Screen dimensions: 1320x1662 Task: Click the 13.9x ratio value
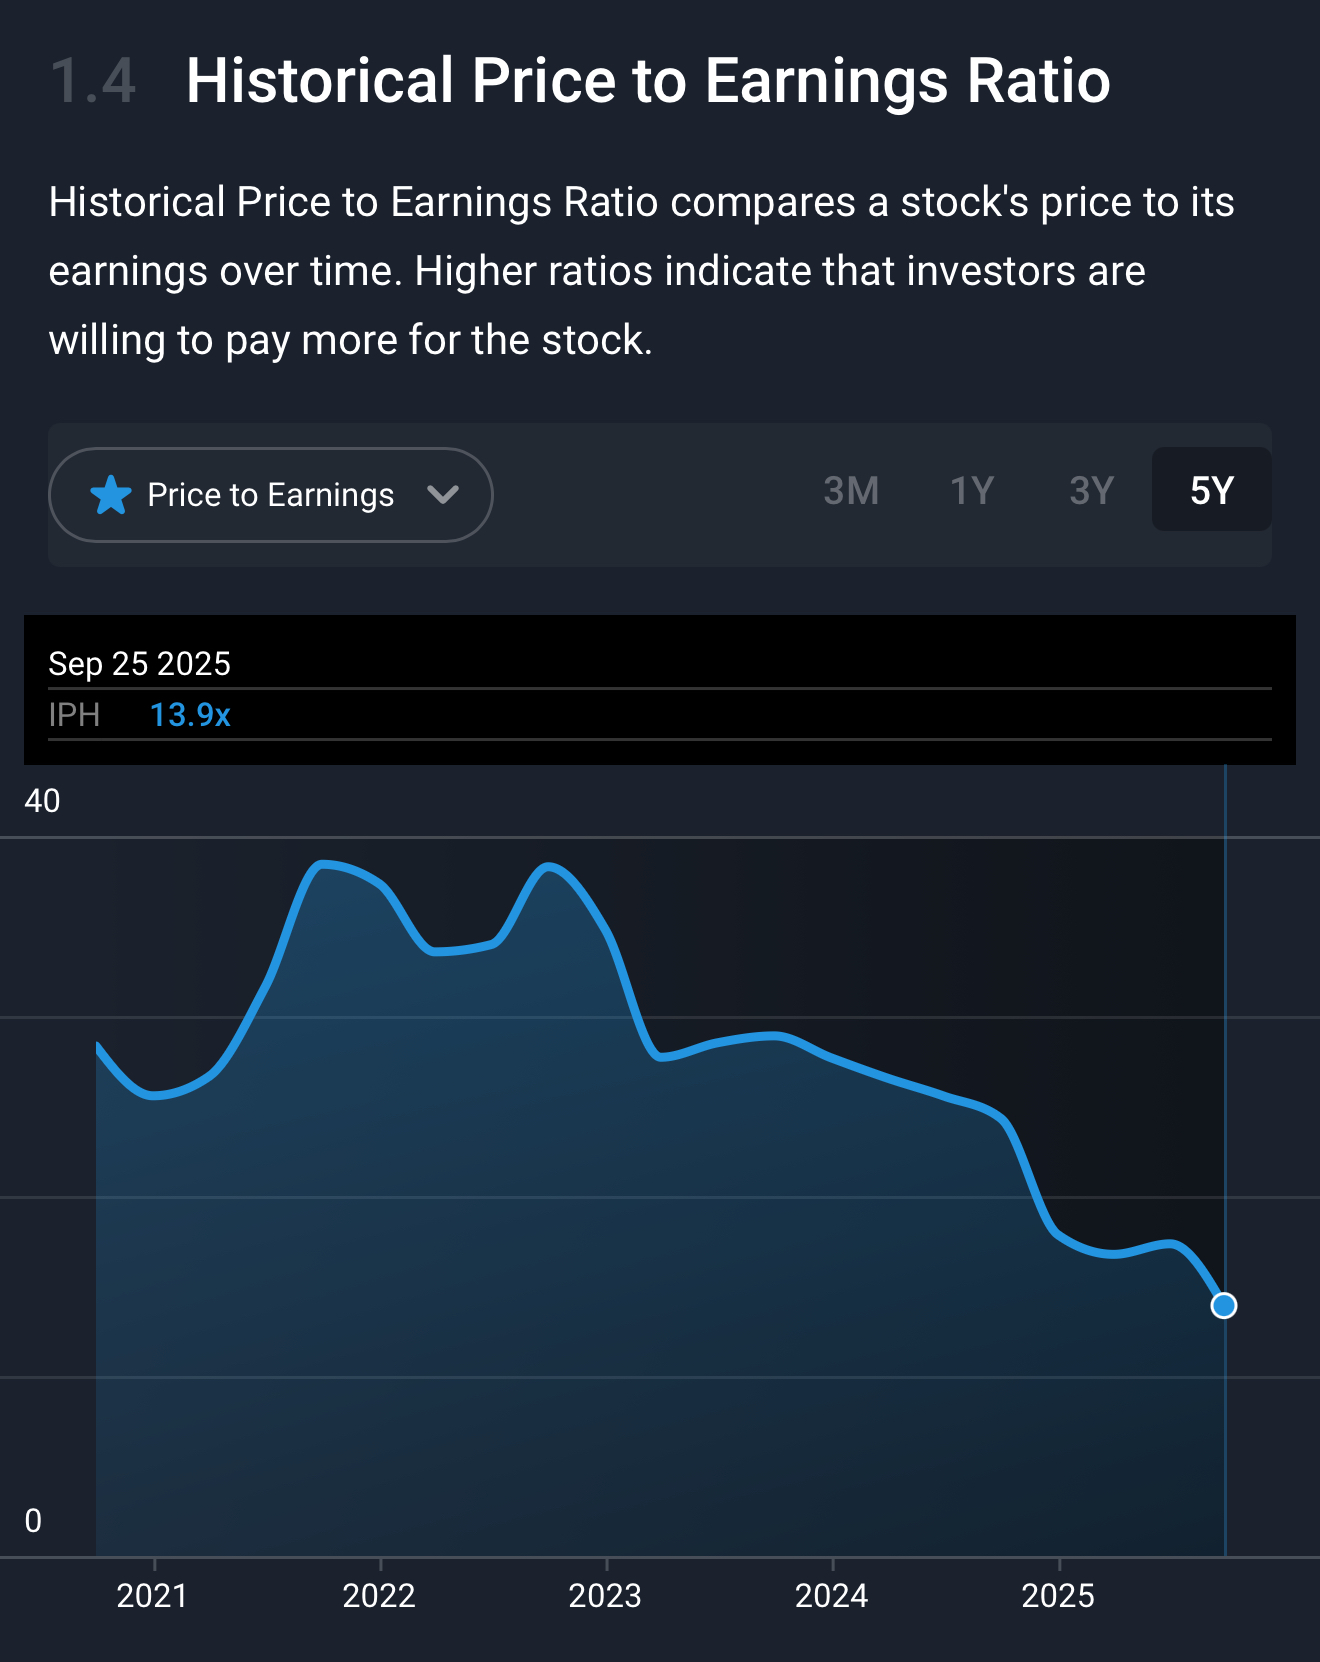190,715
